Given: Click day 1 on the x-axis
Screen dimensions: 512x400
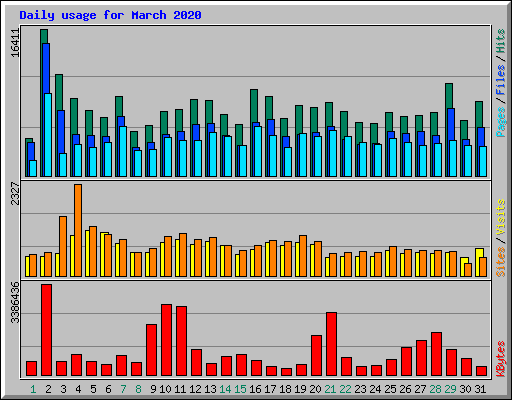Looking at the screenshot, I should pos(33,389).
